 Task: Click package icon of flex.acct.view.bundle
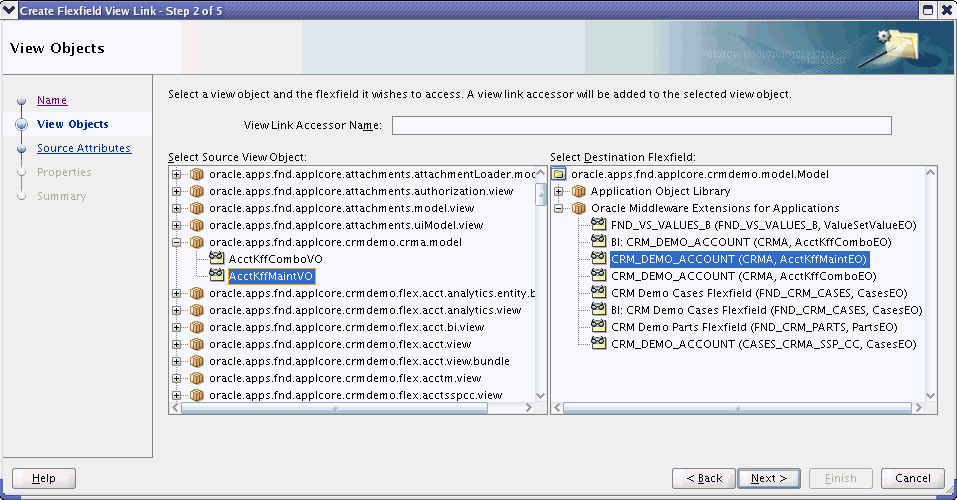196,361
